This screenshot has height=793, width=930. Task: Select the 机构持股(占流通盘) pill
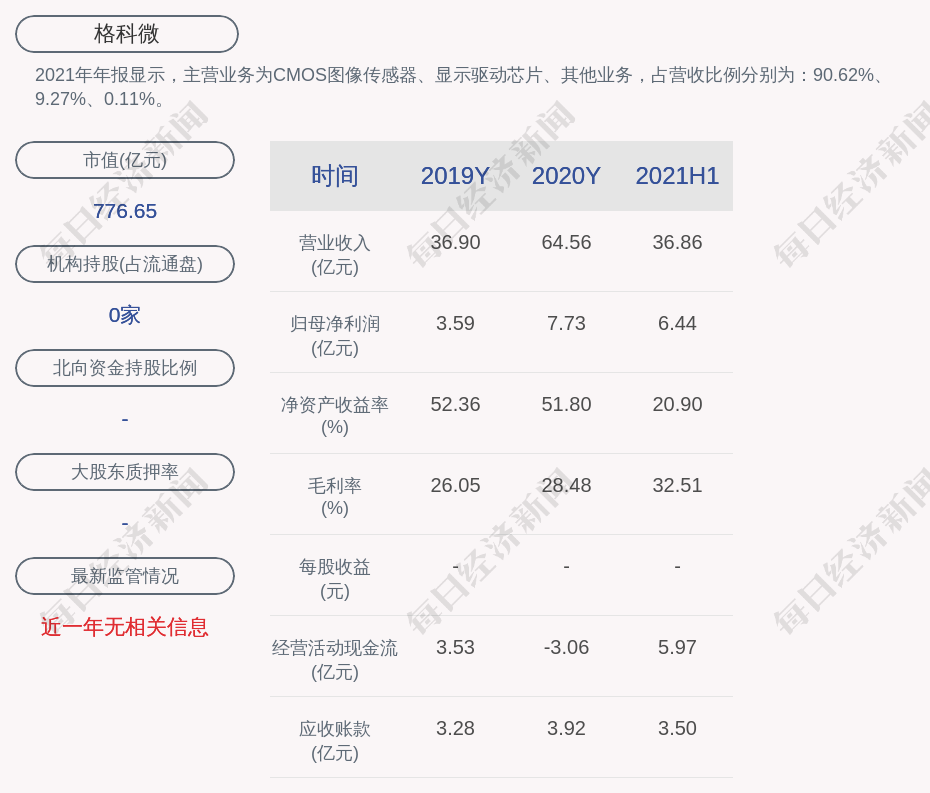125,264
